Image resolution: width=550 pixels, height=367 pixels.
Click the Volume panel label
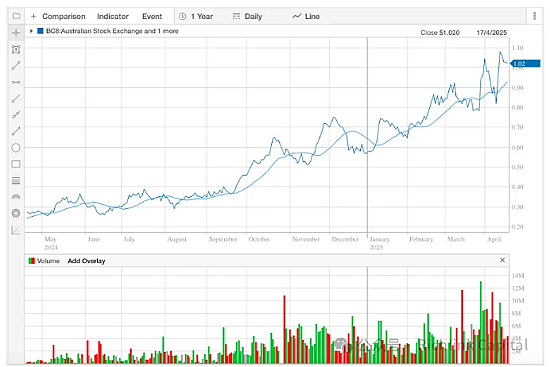point(48,261)
